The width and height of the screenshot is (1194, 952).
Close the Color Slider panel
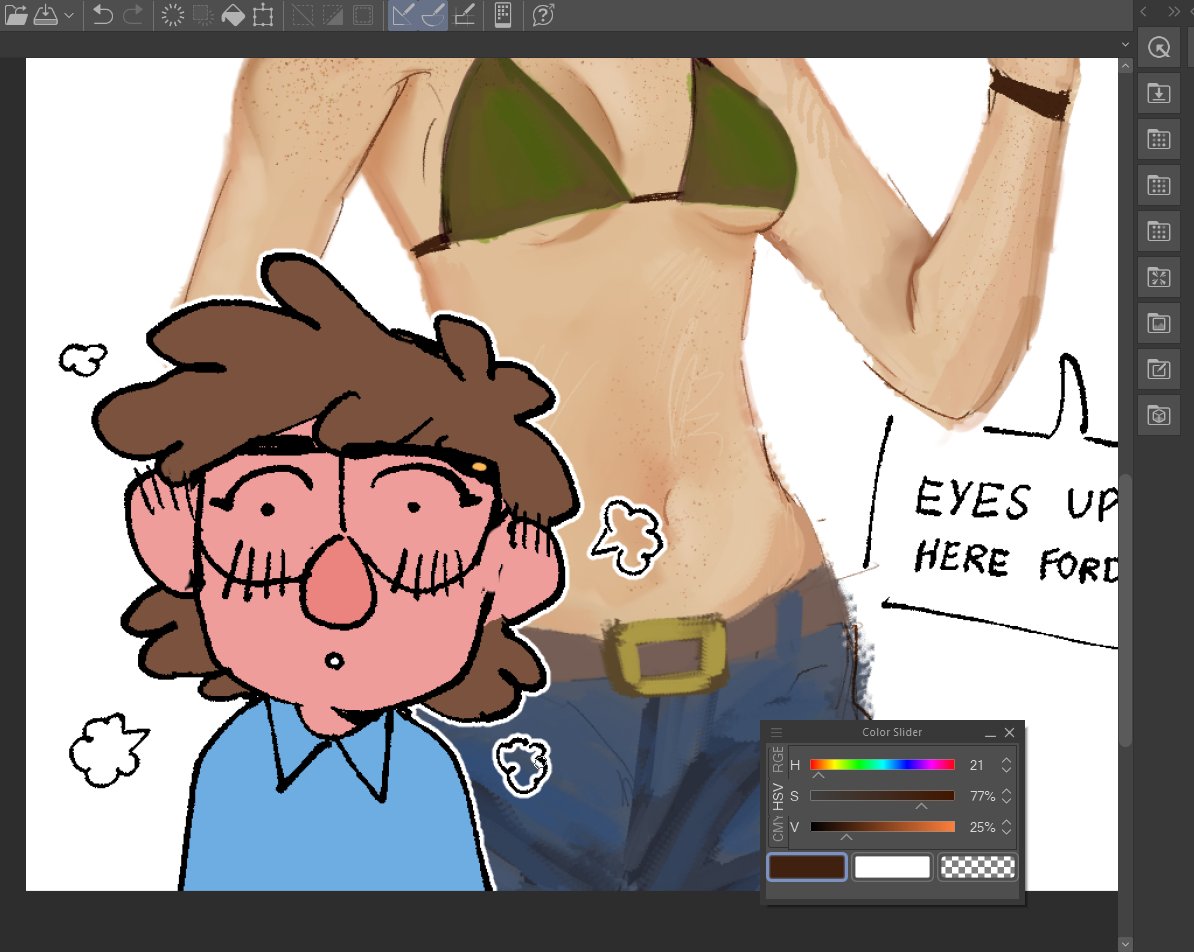pos(1010,733)
